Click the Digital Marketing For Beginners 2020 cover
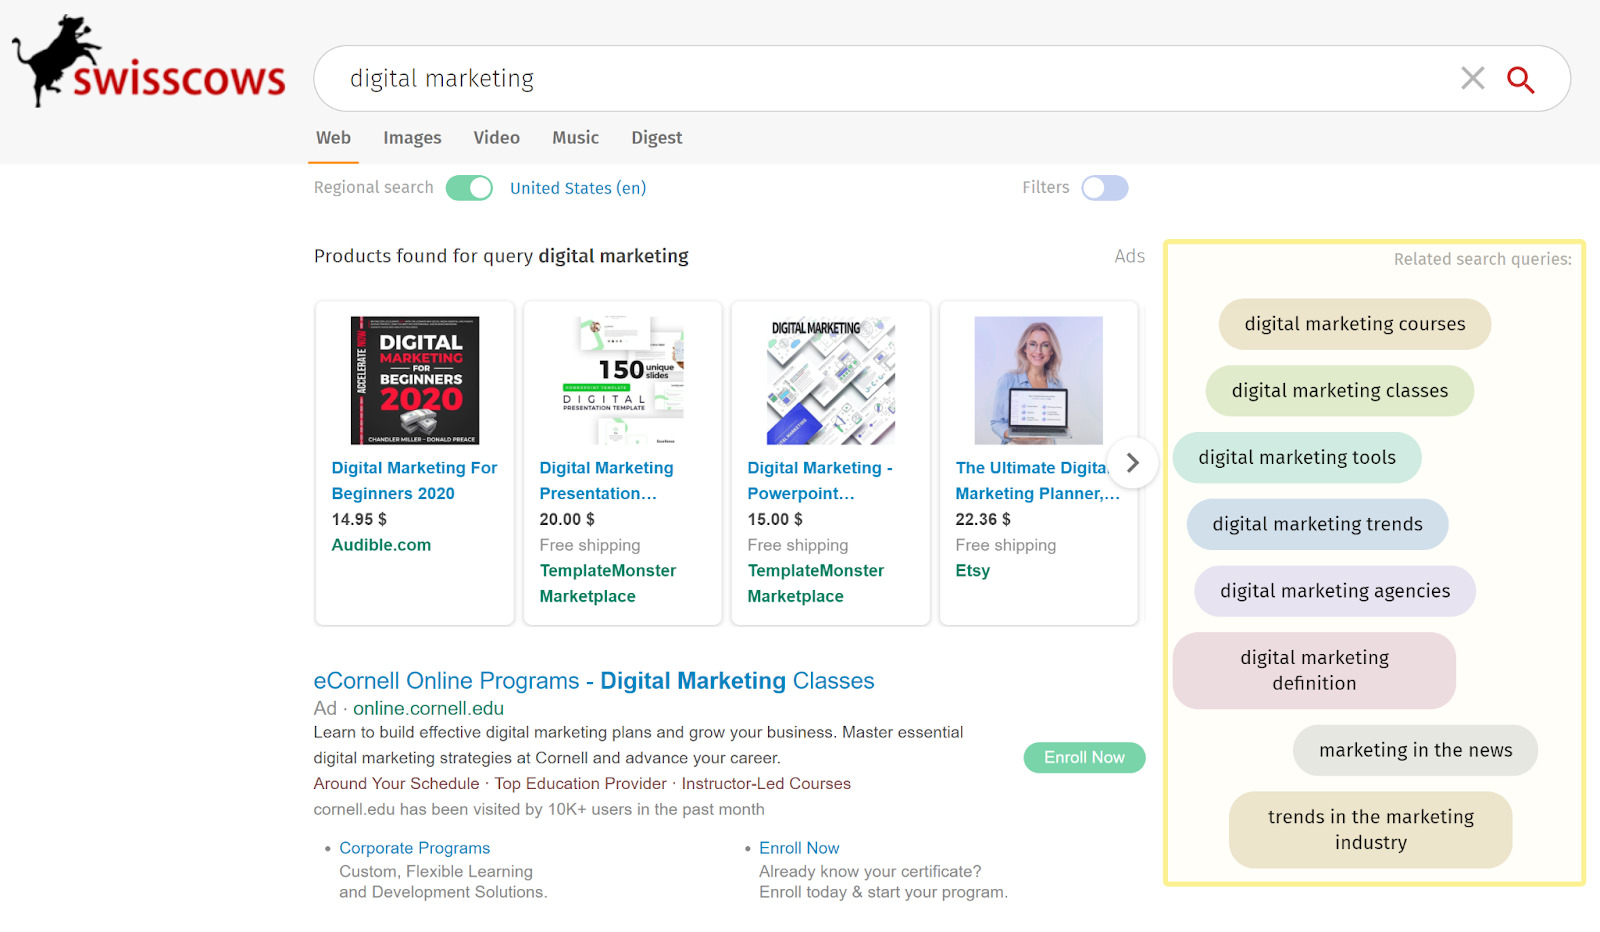The height and width of the screenshot is (932, 1600). pyautogui.click(x=415, y=380)
